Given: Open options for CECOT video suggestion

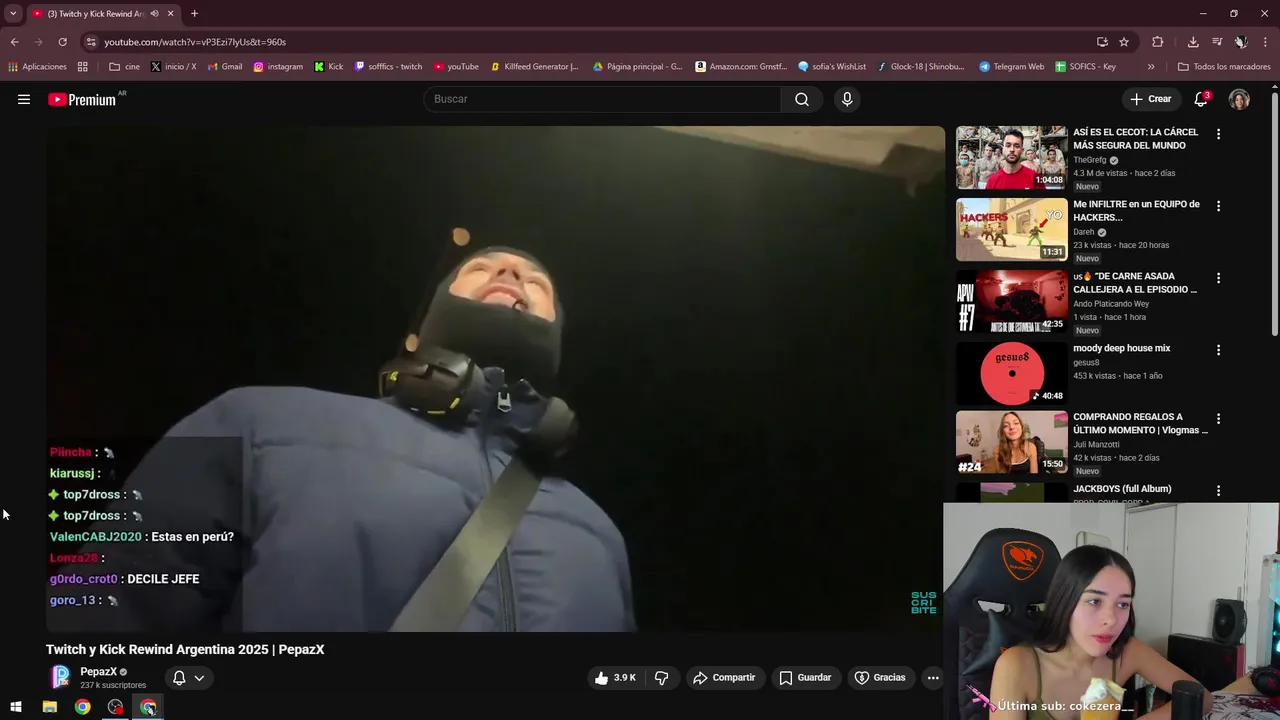Looking at the screenshot, I should click(1218, 134).
